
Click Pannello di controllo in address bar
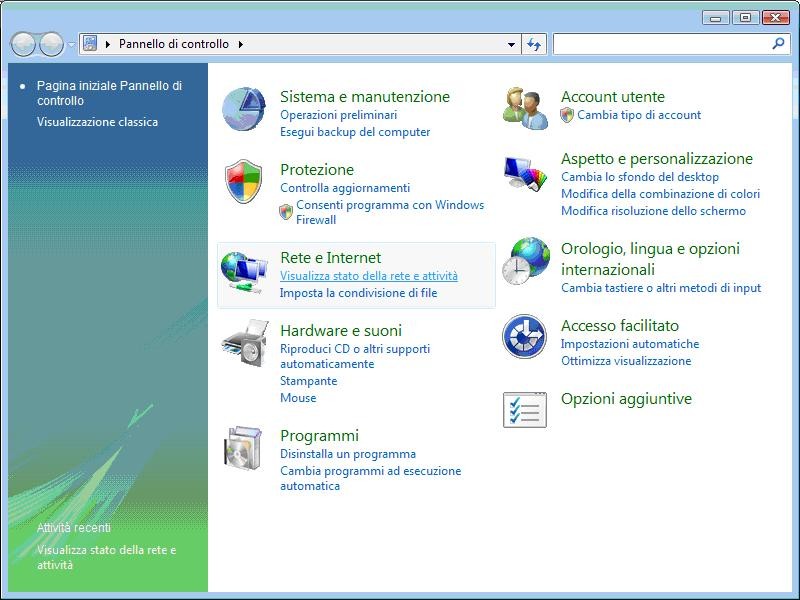tap(173, 44)
